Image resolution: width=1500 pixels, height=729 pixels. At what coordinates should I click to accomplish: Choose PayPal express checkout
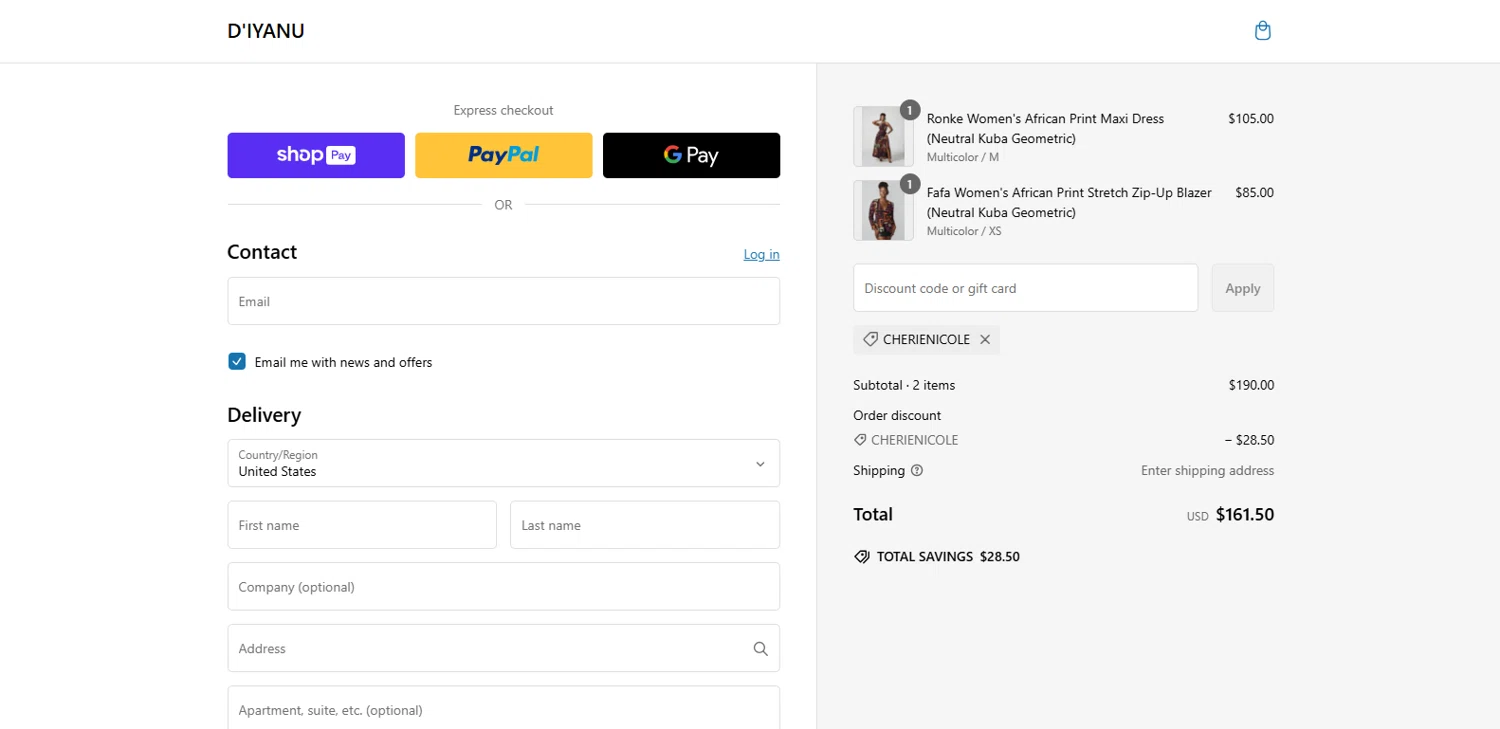tap(503, 155)
